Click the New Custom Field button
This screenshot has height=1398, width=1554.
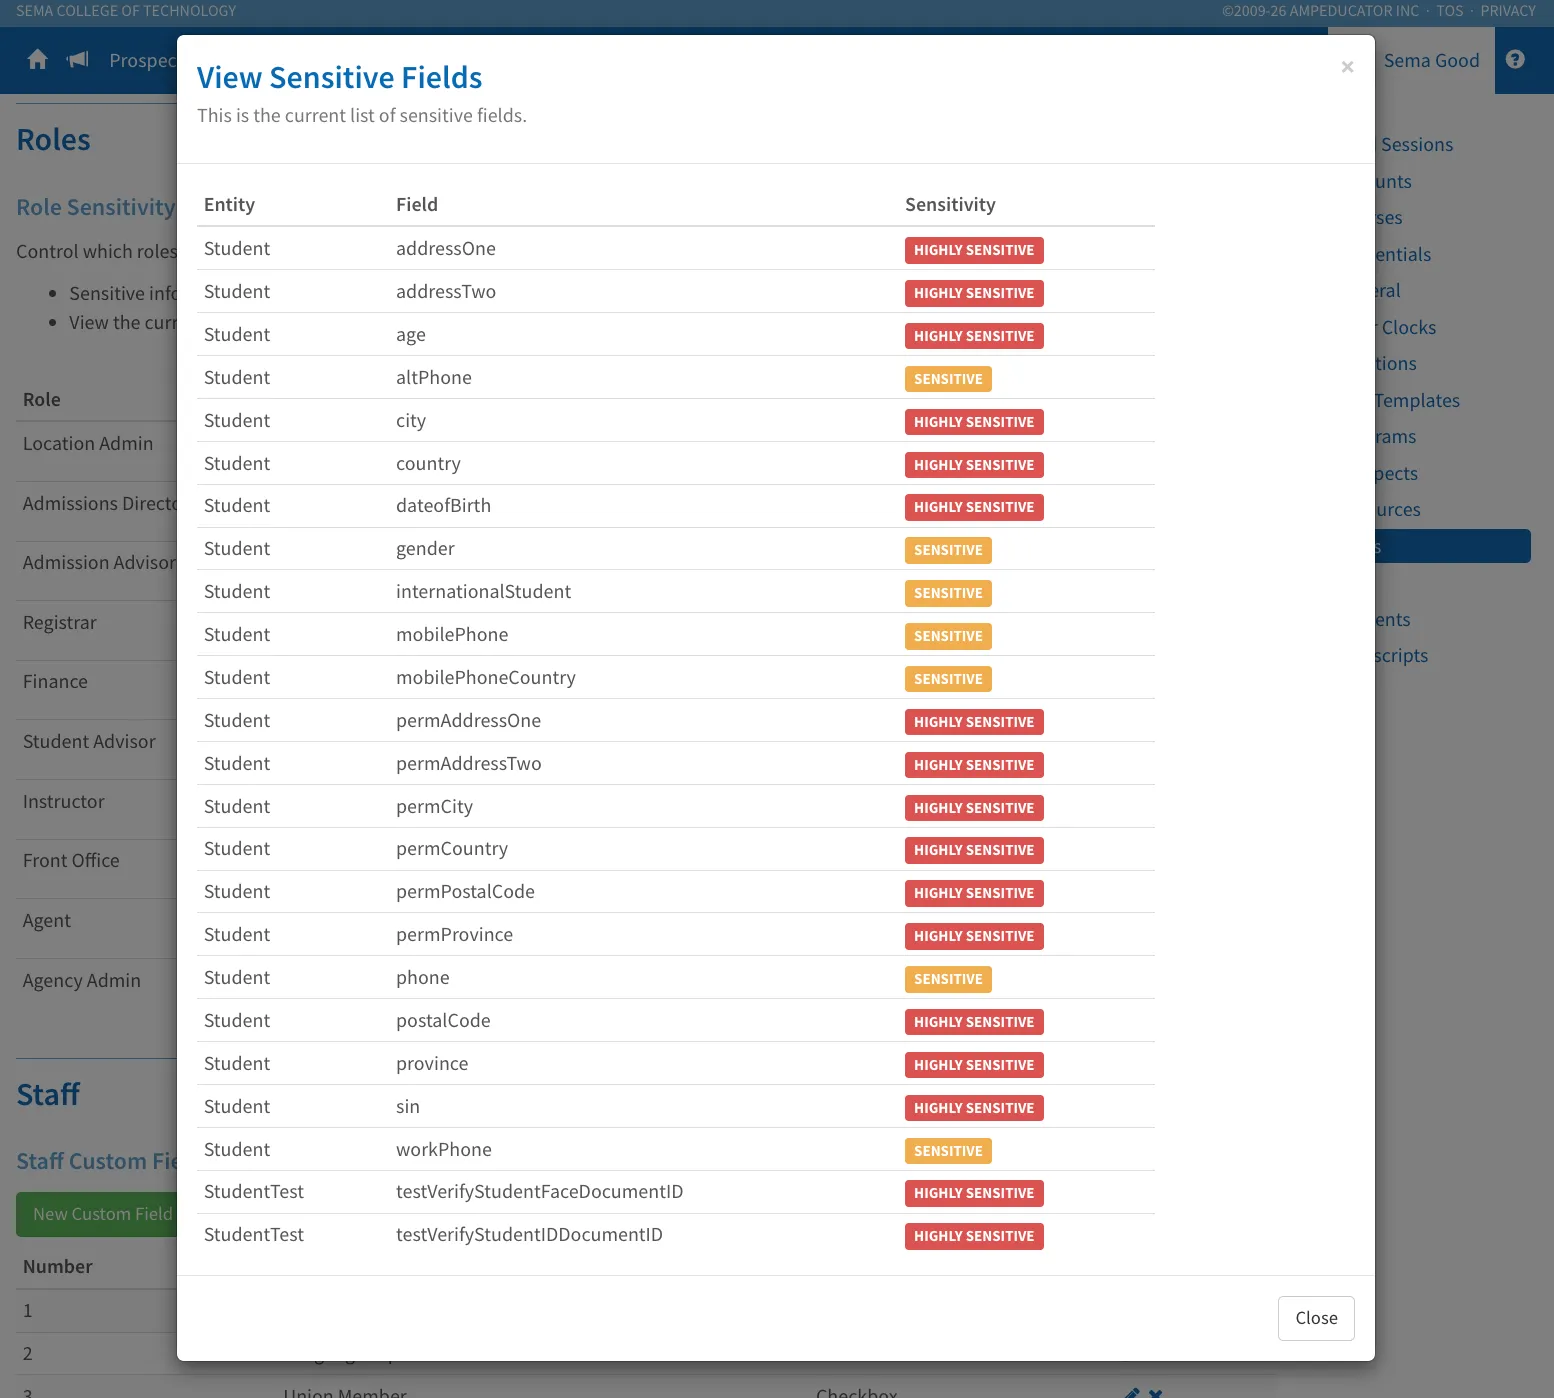97,1214
